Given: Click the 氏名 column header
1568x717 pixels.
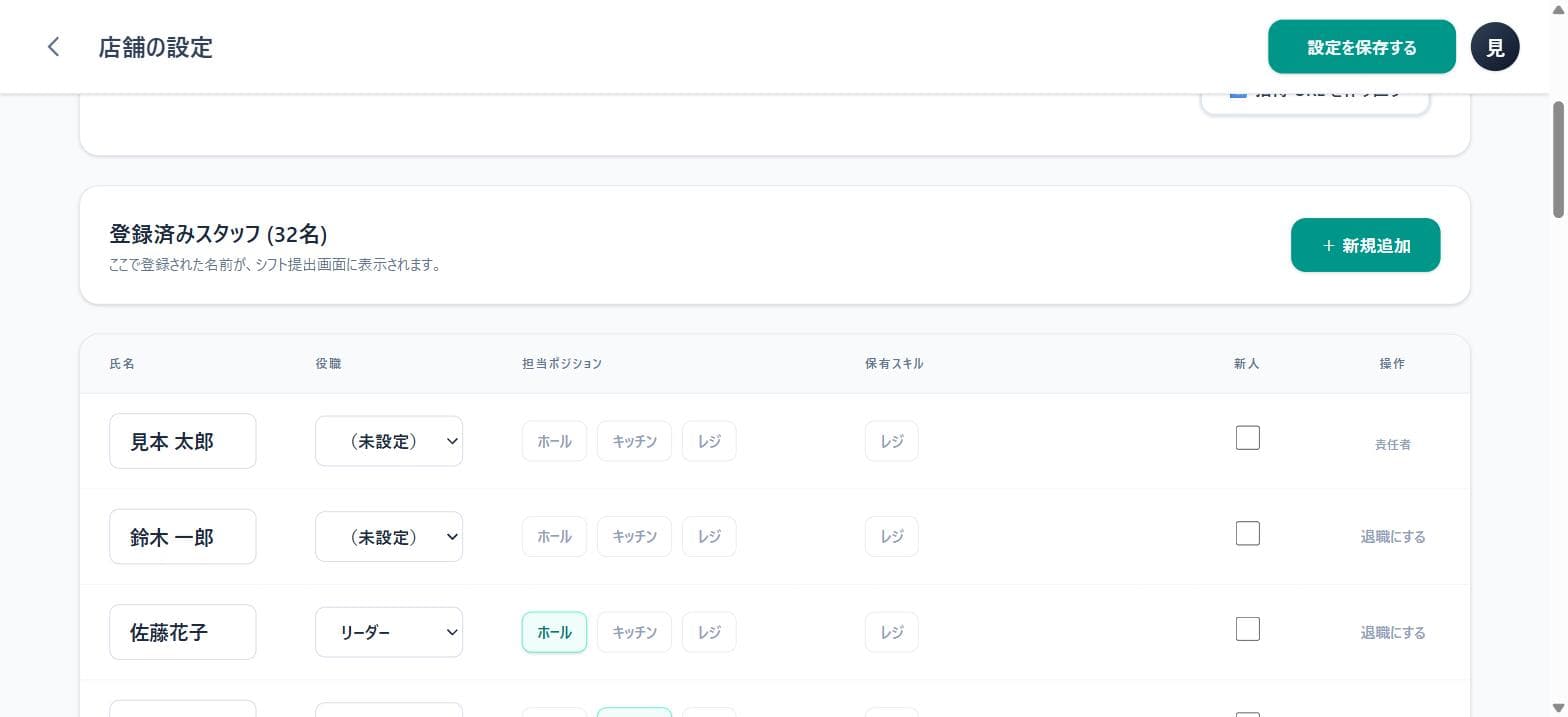Looking at the screenshot, I should pos(122,364).
